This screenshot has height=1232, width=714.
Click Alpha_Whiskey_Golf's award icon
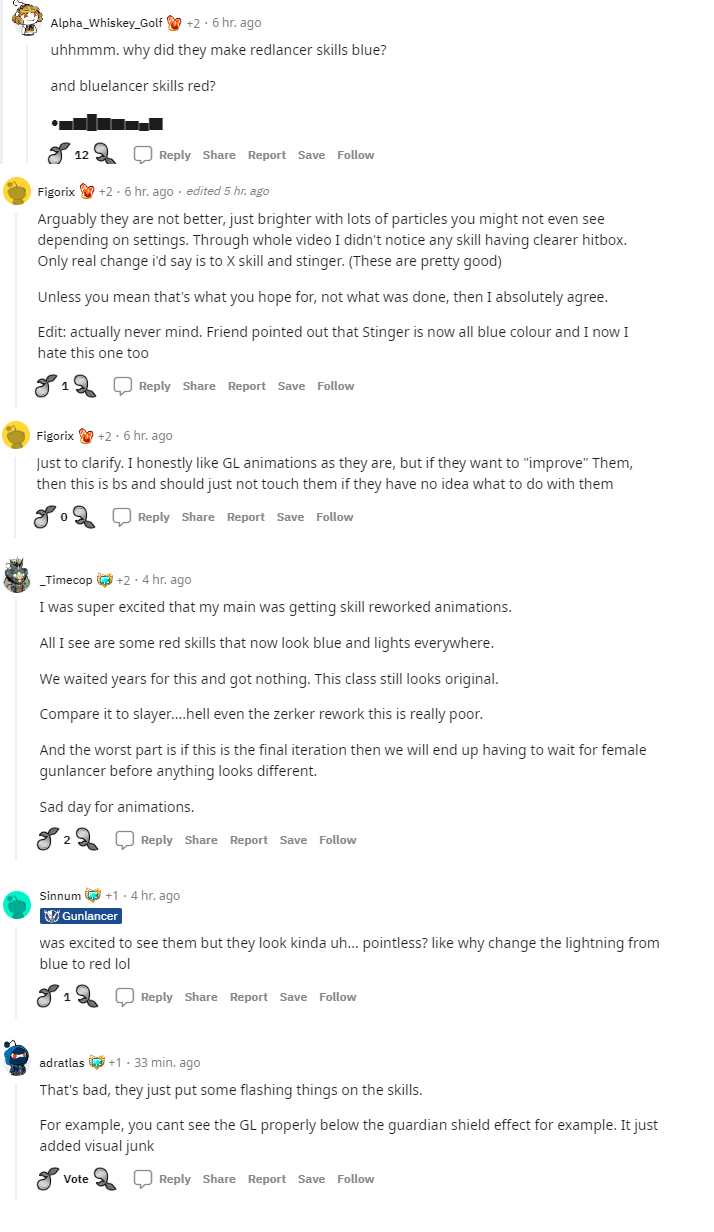coord(174,22)
